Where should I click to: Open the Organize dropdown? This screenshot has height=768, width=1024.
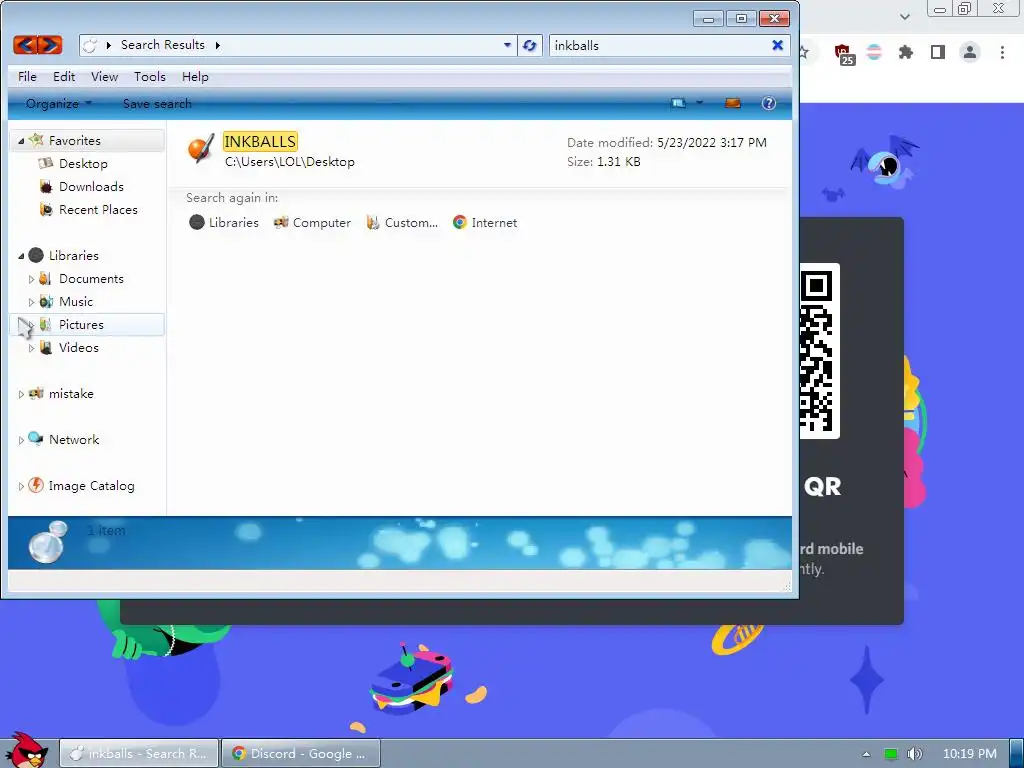[59, 104]
